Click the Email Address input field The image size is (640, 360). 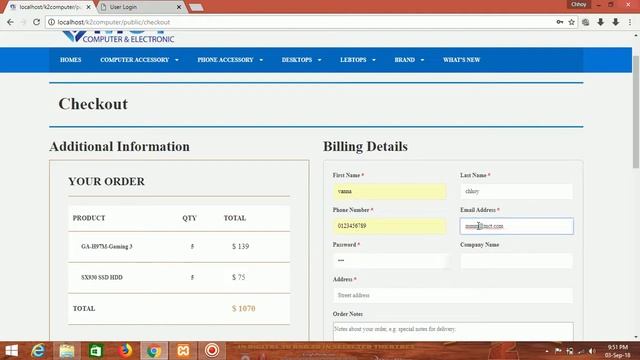[516, 226]
